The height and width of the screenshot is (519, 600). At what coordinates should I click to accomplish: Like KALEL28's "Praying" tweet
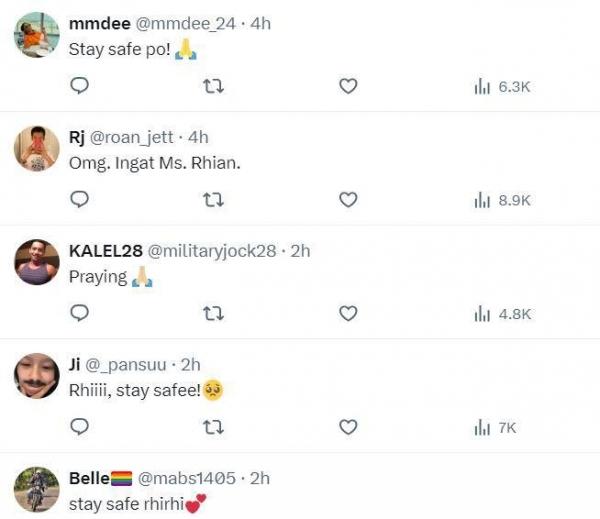click(x=348, y=314)
